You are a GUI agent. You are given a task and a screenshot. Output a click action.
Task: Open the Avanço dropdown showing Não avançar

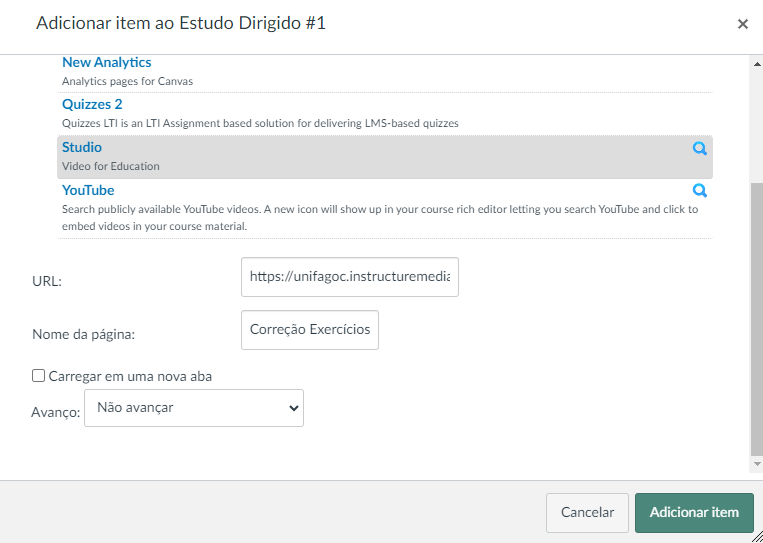(194, 408)
